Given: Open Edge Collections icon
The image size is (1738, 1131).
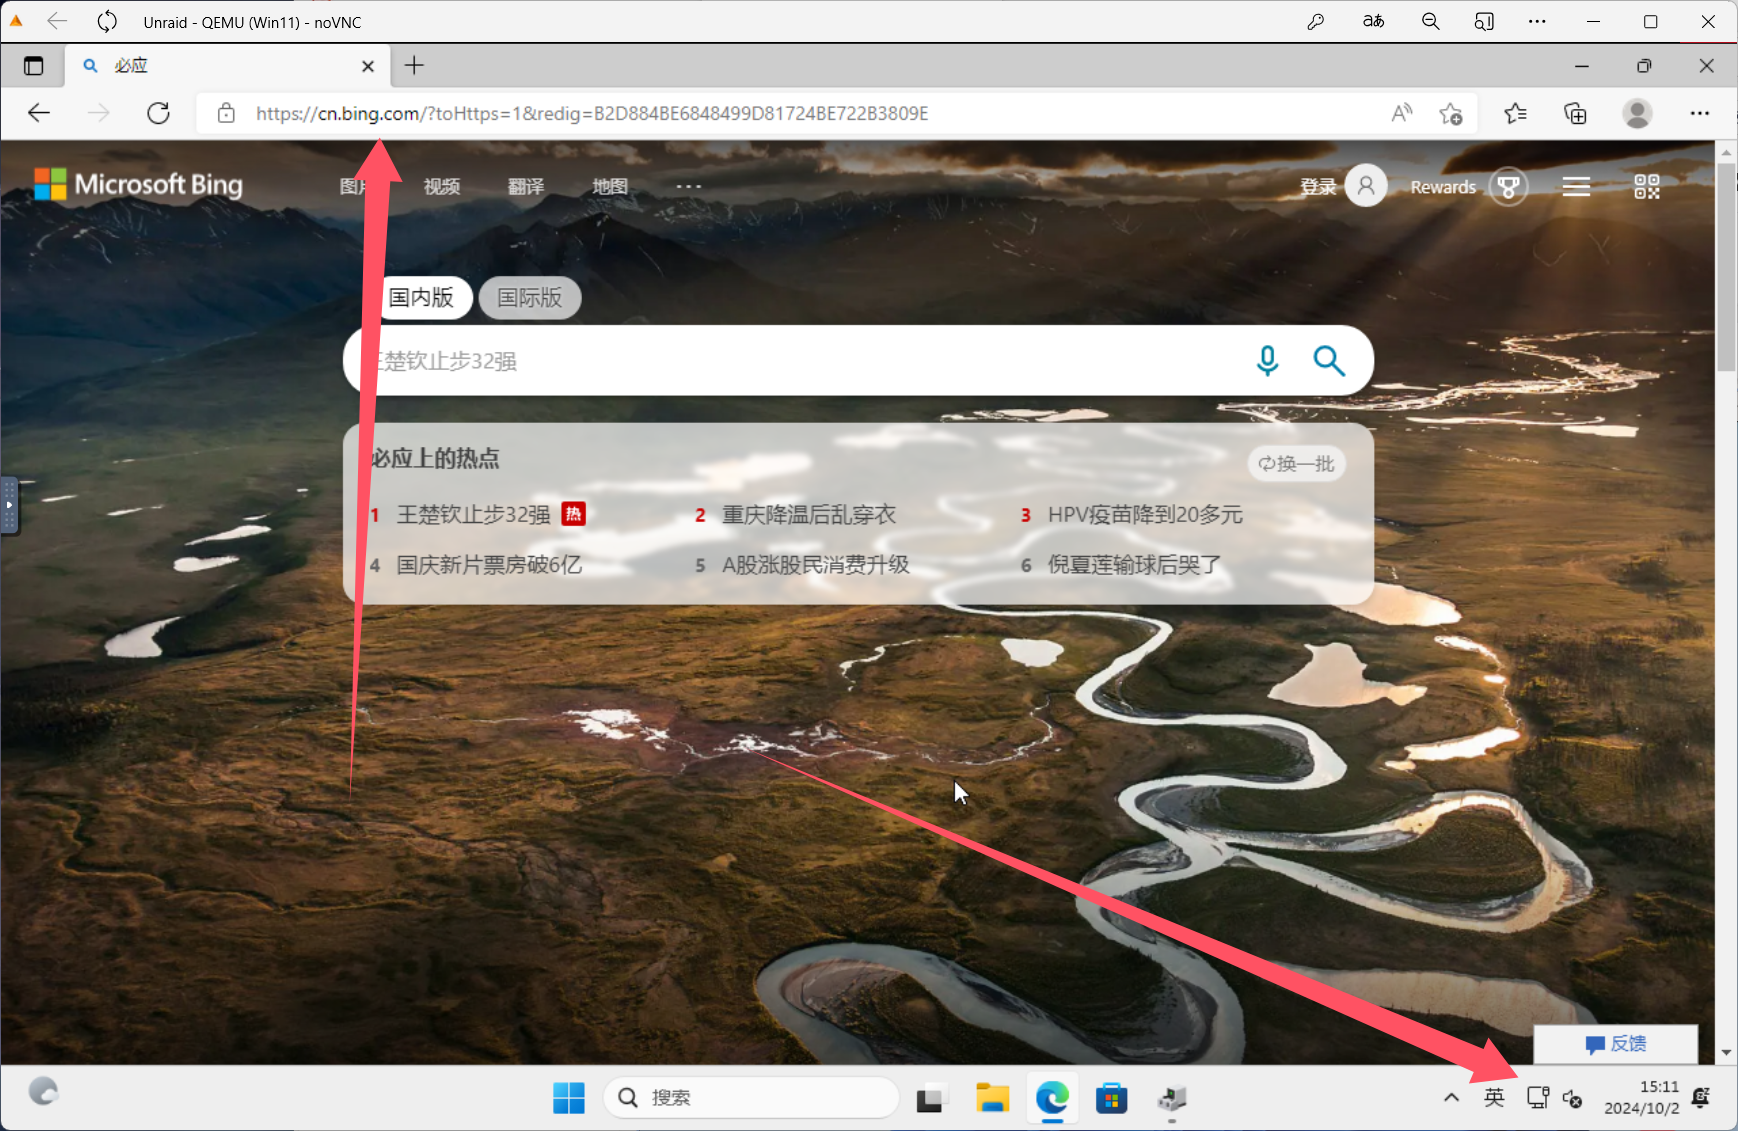Looking at the screenshot, I should 1575,113.
